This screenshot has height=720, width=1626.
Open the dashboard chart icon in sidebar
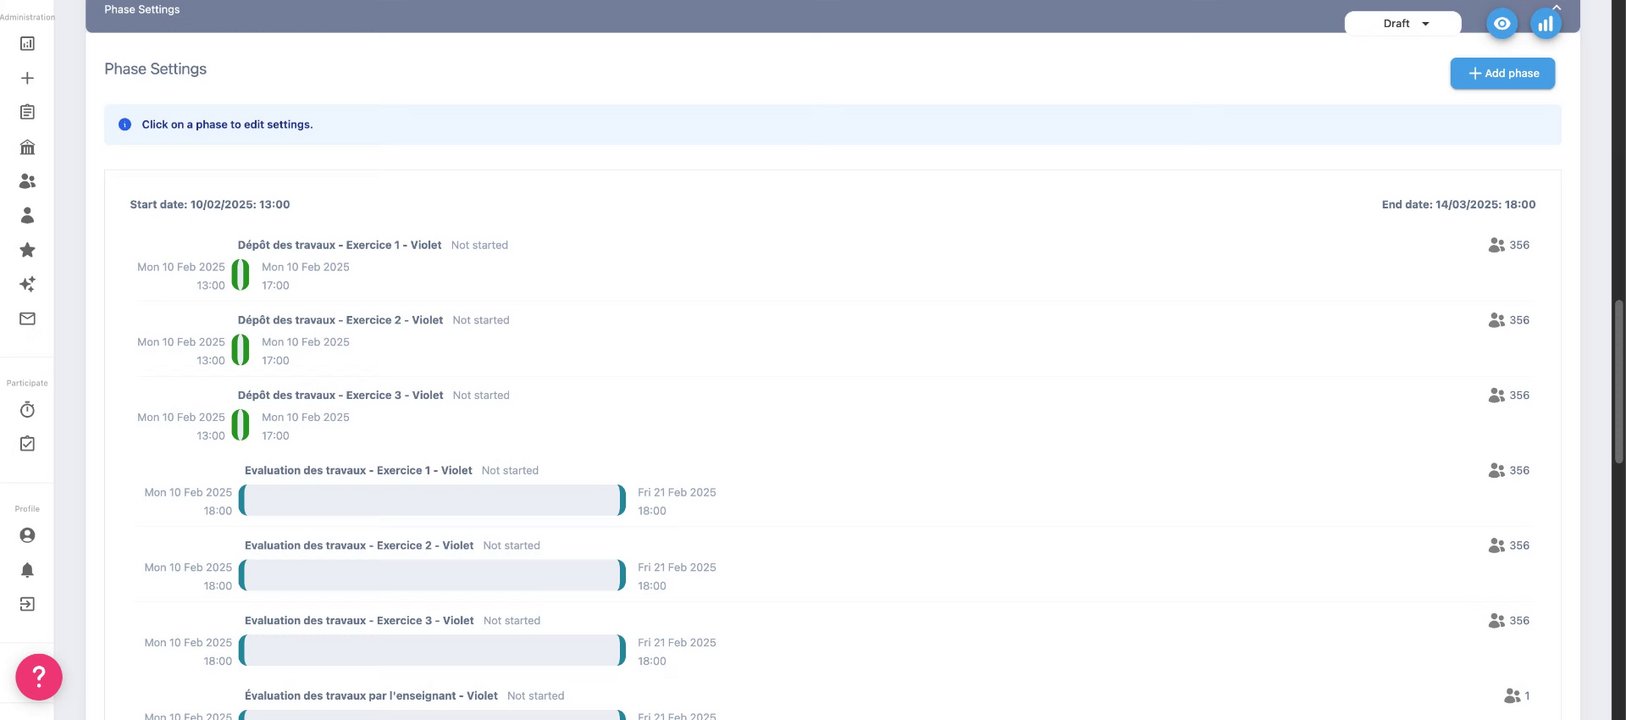[27, 44]
